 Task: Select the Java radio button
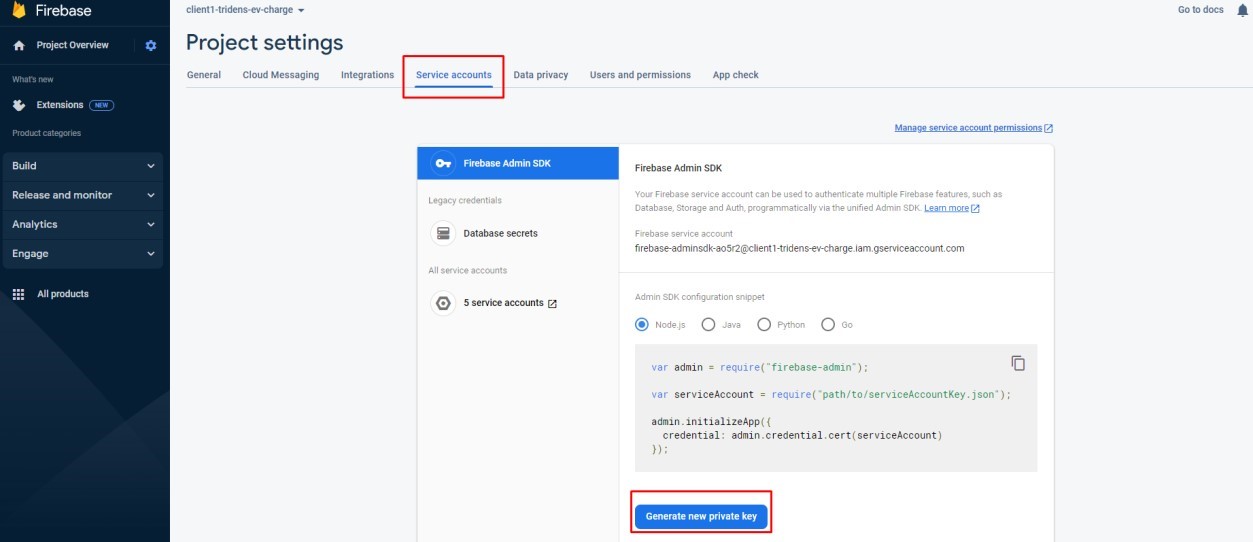coord(708,324)
